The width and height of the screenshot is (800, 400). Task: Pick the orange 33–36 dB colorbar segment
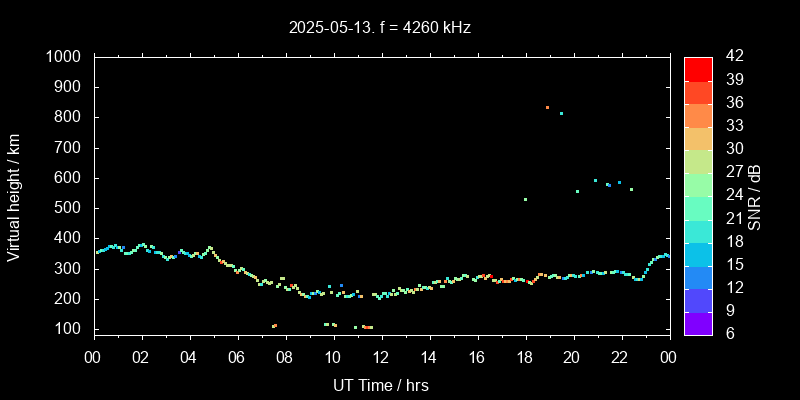(x=698, y=114)
